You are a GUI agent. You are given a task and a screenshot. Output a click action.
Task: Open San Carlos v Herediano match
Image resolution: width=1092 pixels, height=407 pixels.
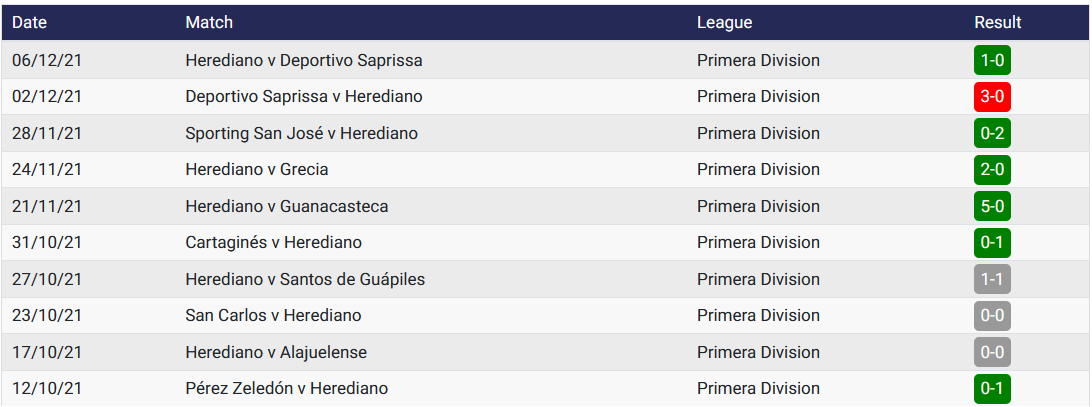point(273,315)
